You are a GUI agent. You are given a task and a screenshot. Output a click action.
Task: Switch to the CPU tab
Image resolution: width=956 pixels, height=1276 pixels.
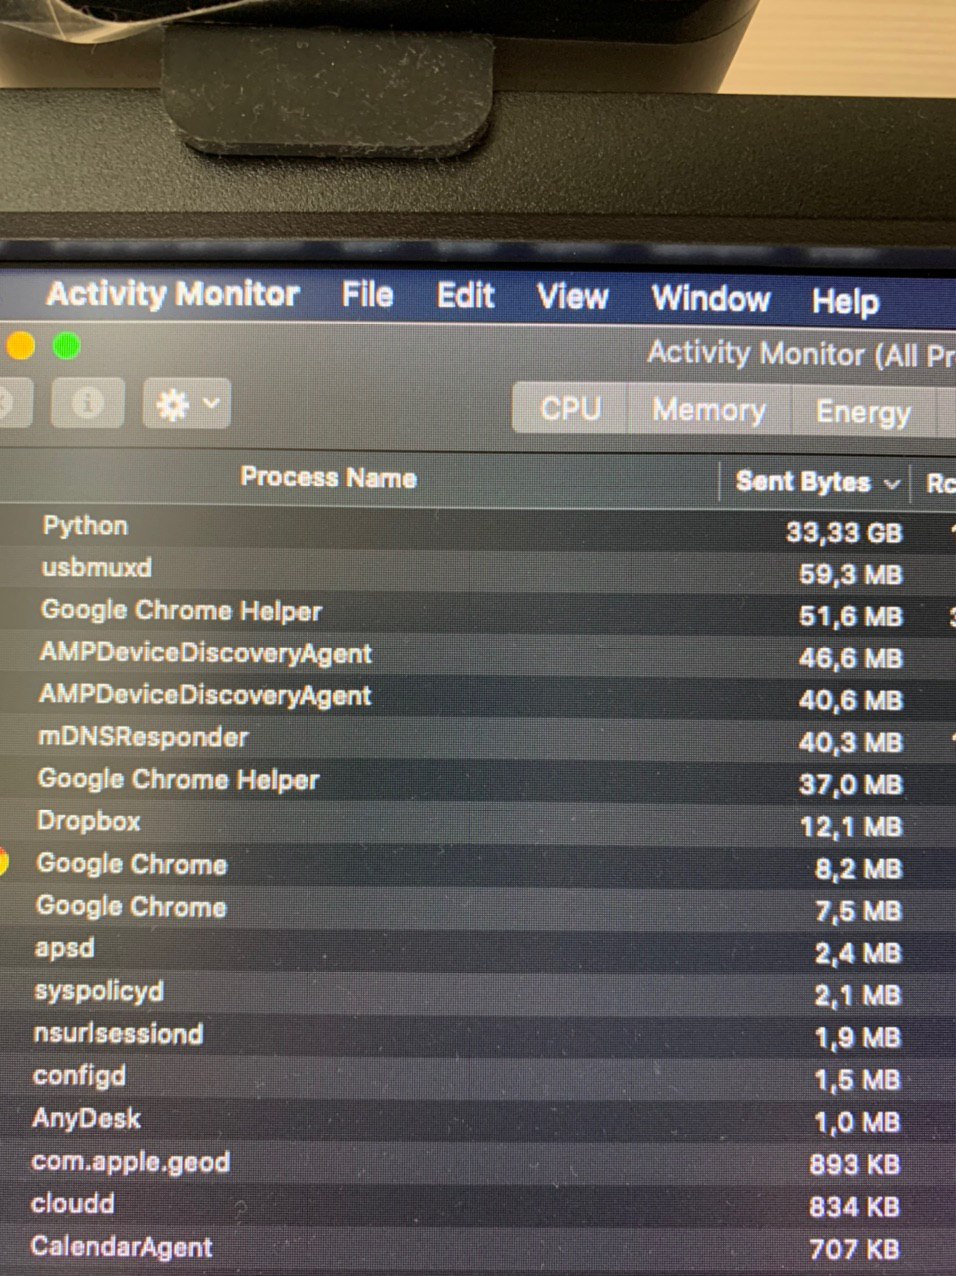(x=570, y=409)
